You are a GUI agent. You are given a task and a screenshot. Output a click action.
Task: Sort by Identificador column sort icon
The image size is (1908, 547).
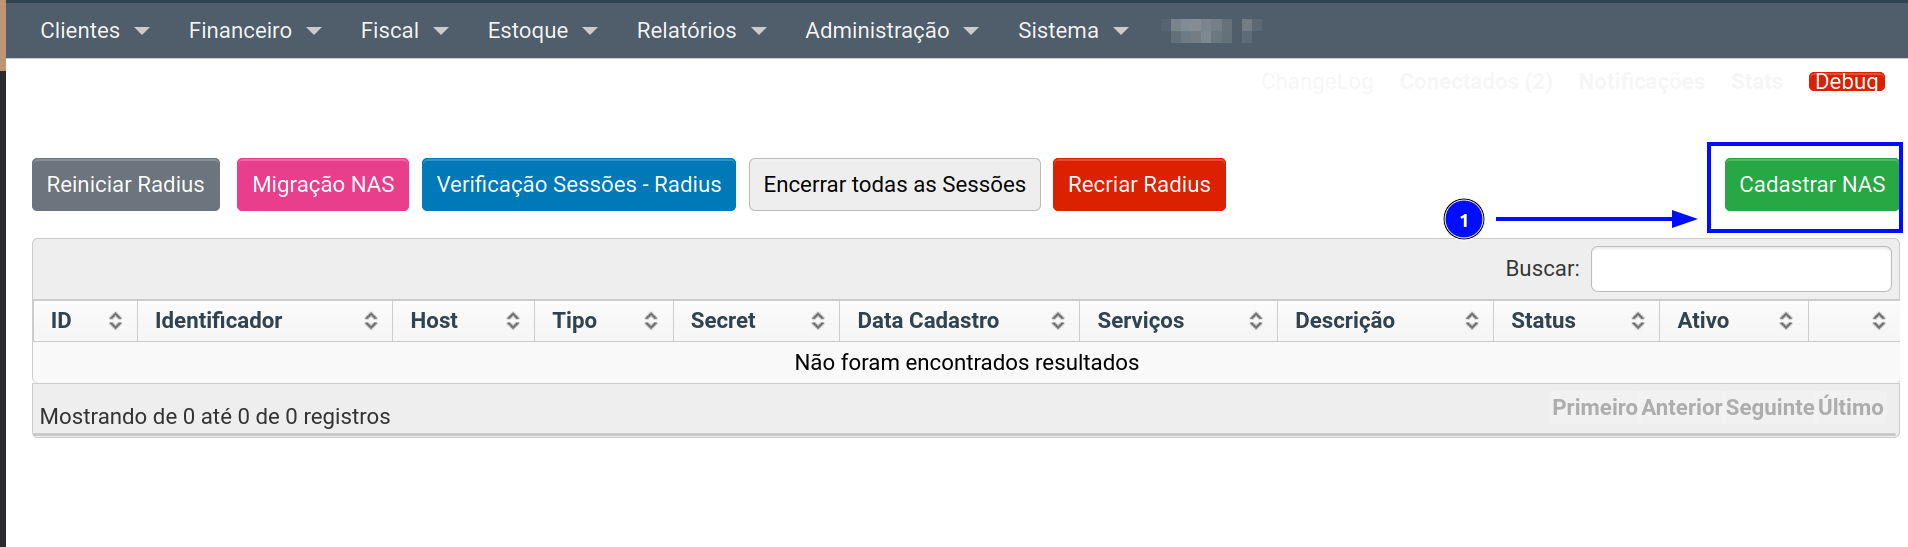pos(370,321)
